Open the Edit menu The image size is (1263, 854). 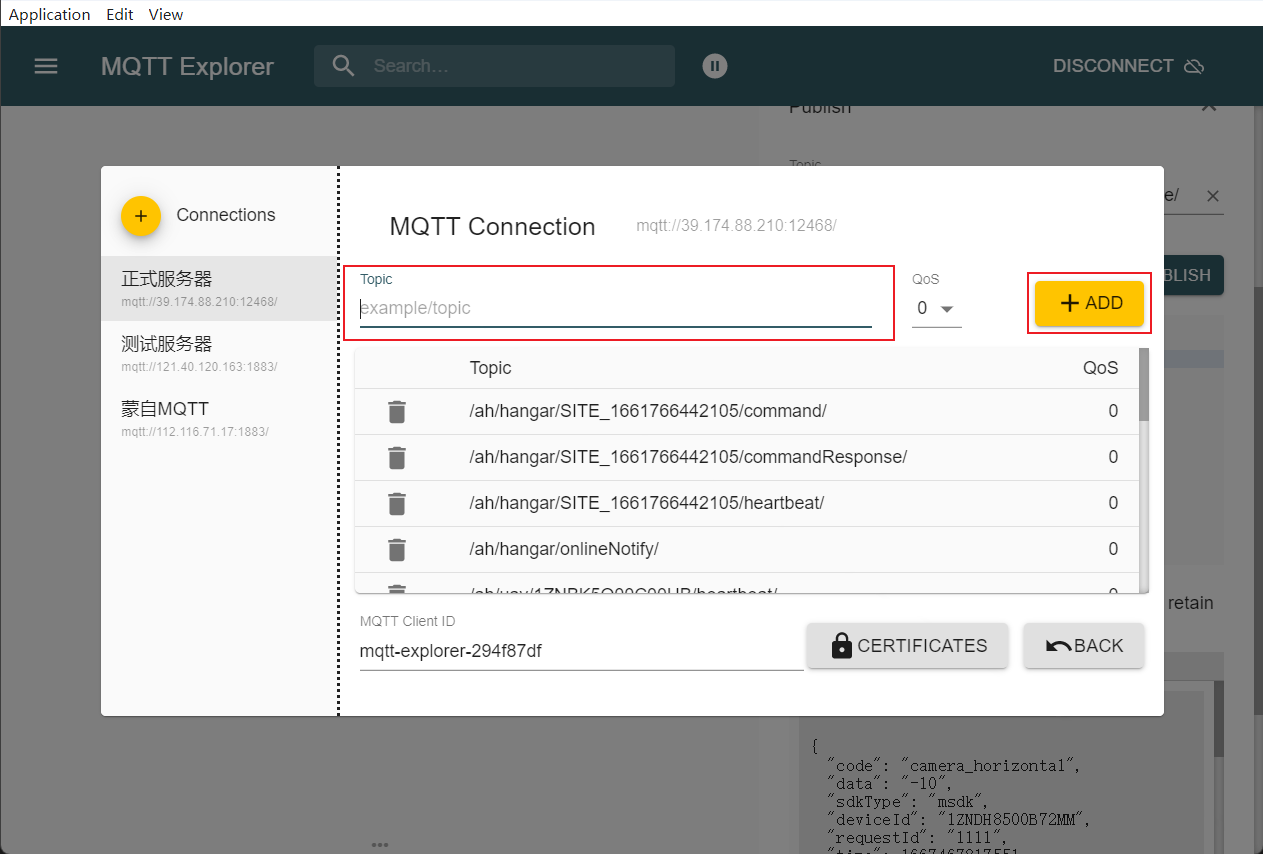pos(120,14)
